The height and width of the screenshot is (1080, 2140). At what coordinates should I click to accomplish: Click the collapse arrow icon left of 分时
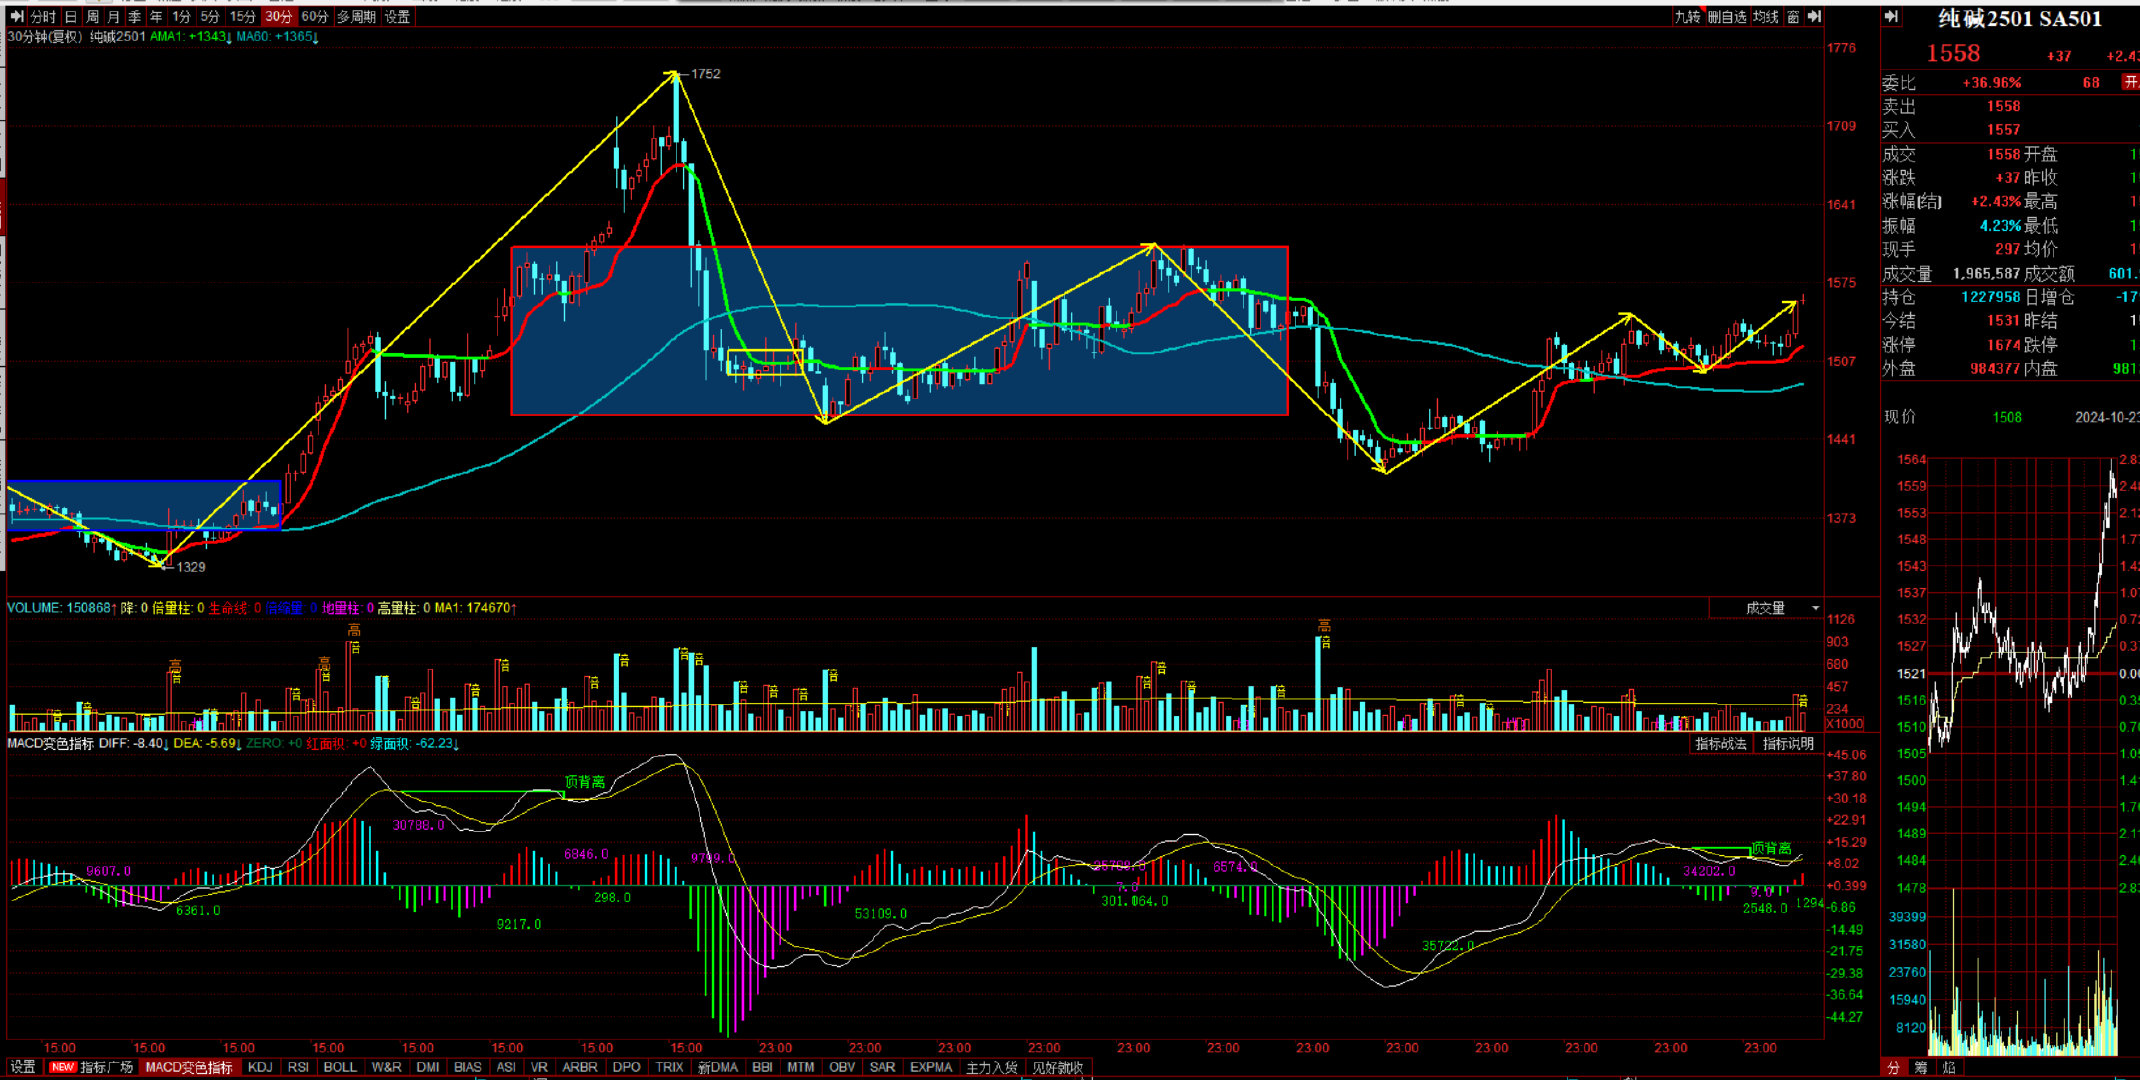(x=17, y=17)
